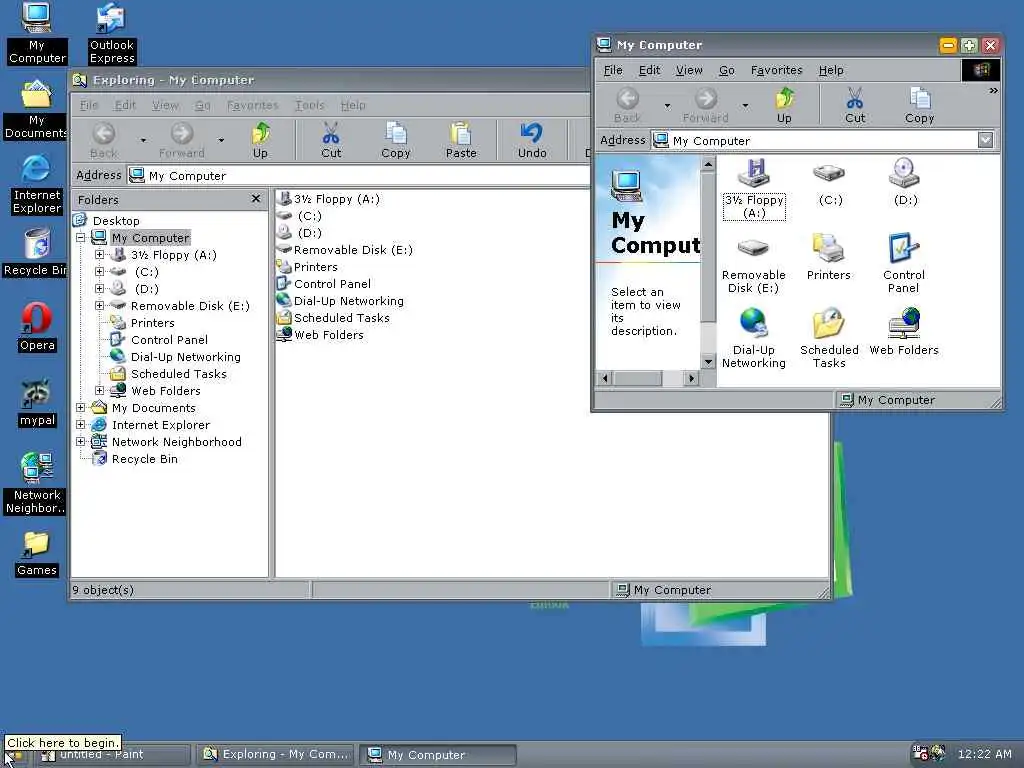Viewport: 1024px width, 768px height.
Task: Expand 3½ Floppy (A:) in the Folders tree
Action: tap(99, 255)
